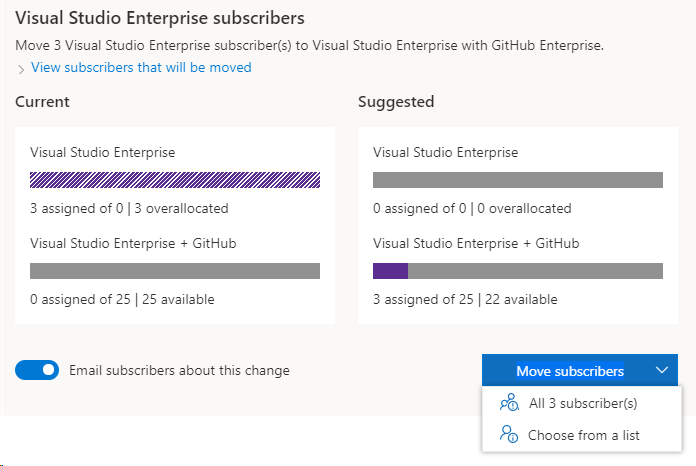The height and width of the screenshot is (466, 696).
Task: Click the Visual Studio Enterprise subscribers heading
Action: point(160,18)
